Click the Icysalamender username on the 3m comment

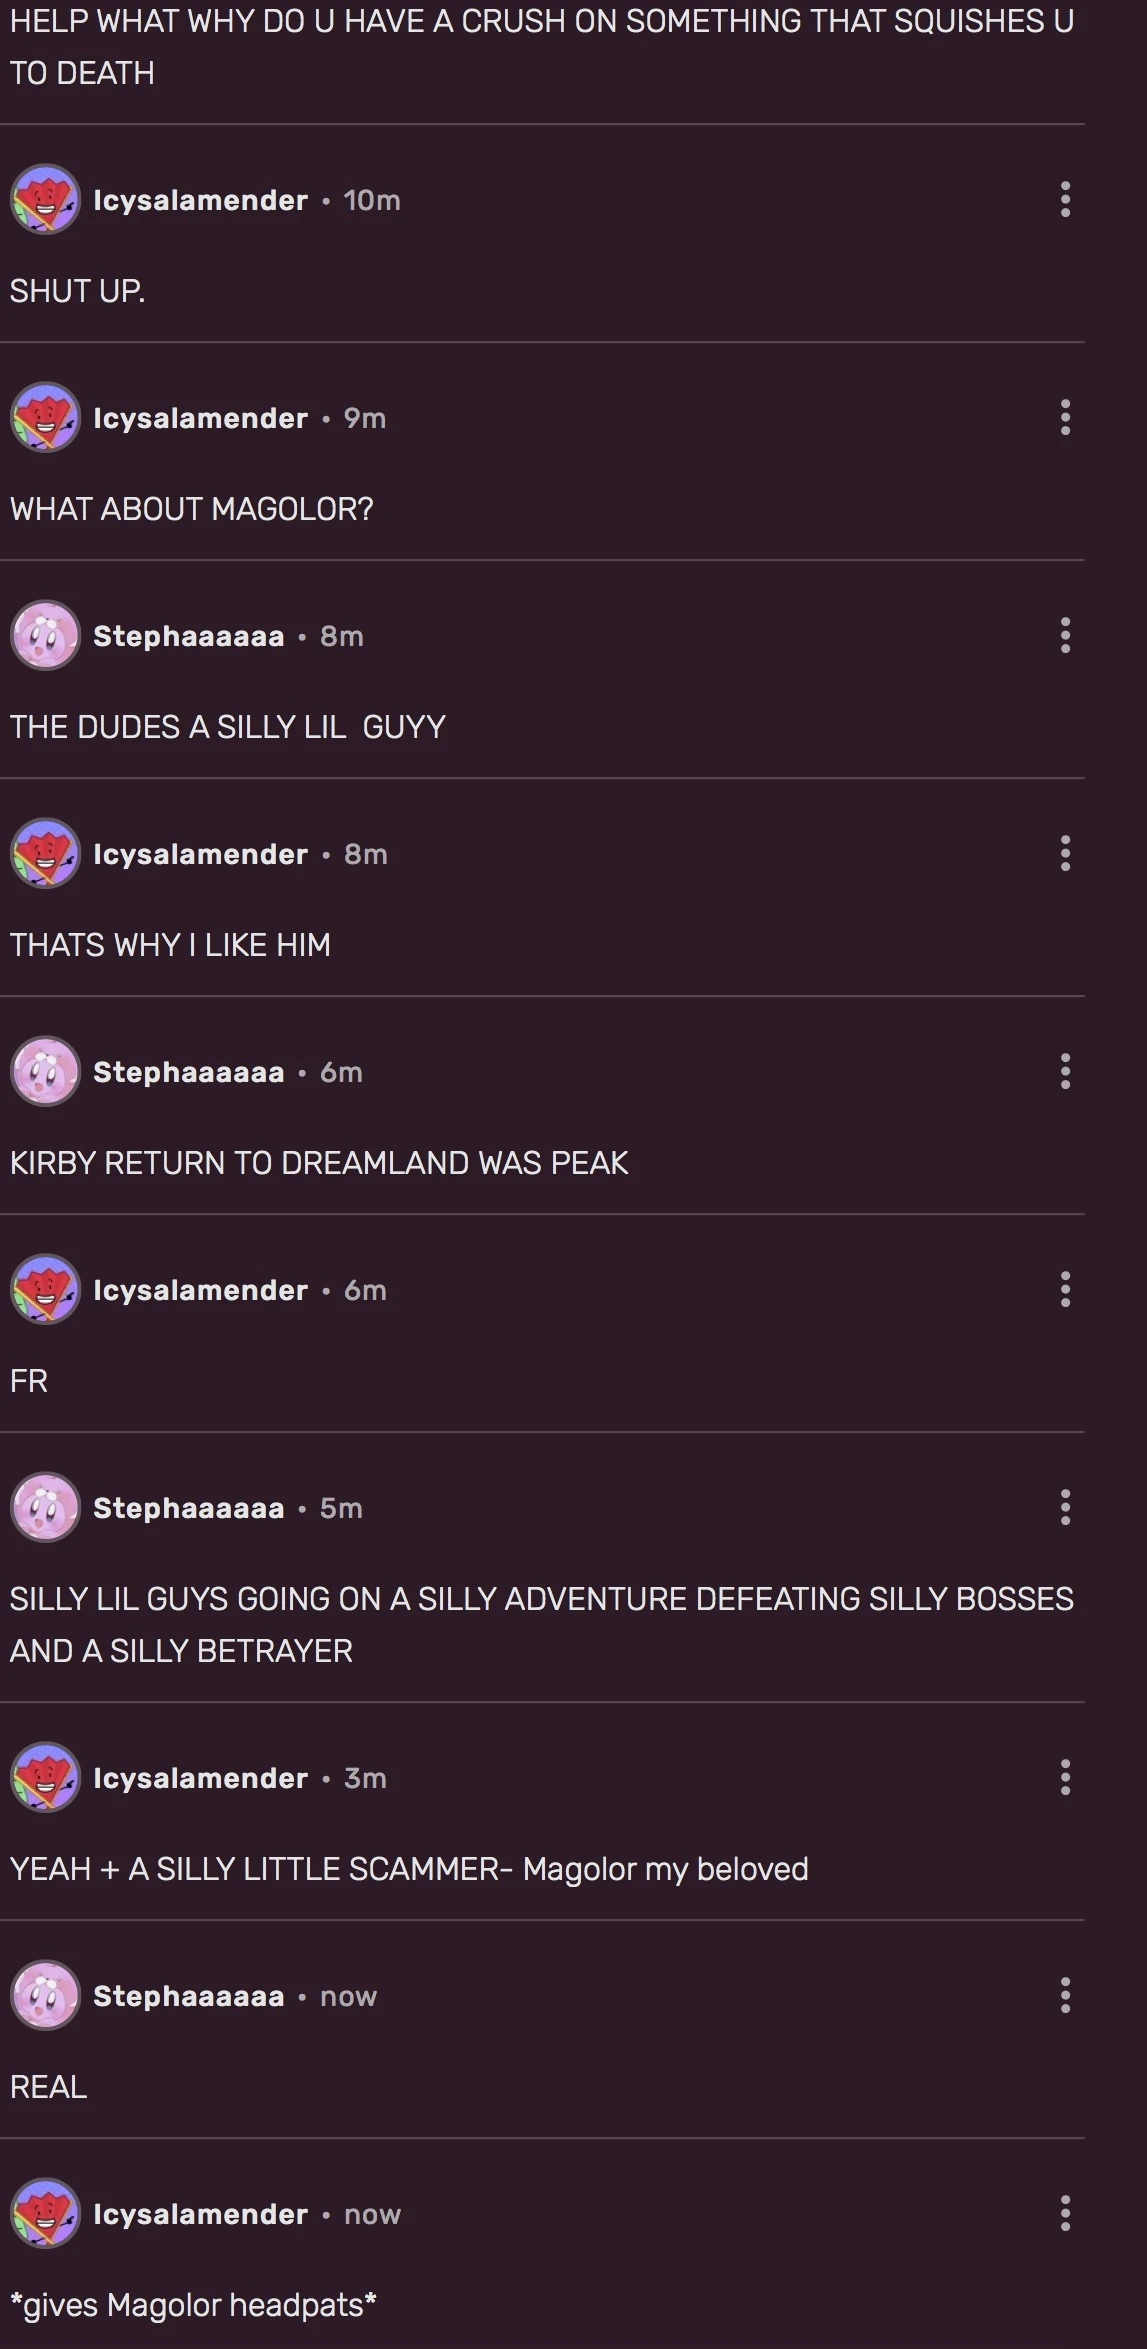[201, 1778]
